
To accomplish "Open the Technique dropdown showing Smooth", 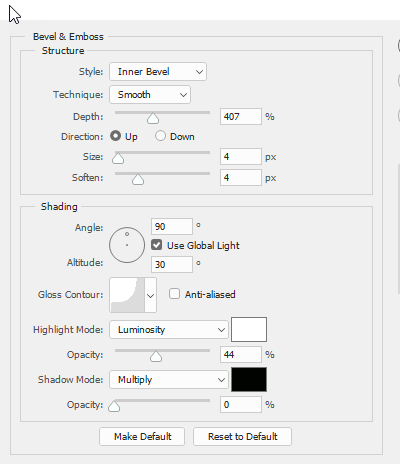I will [x=150, y=95].
